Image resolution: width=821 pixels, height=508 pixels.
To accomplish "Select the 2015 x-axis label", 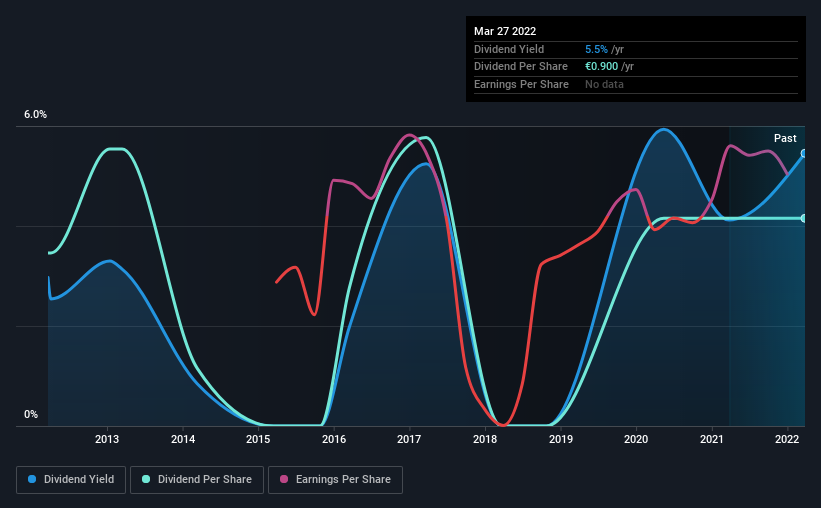I will (258, 439).
